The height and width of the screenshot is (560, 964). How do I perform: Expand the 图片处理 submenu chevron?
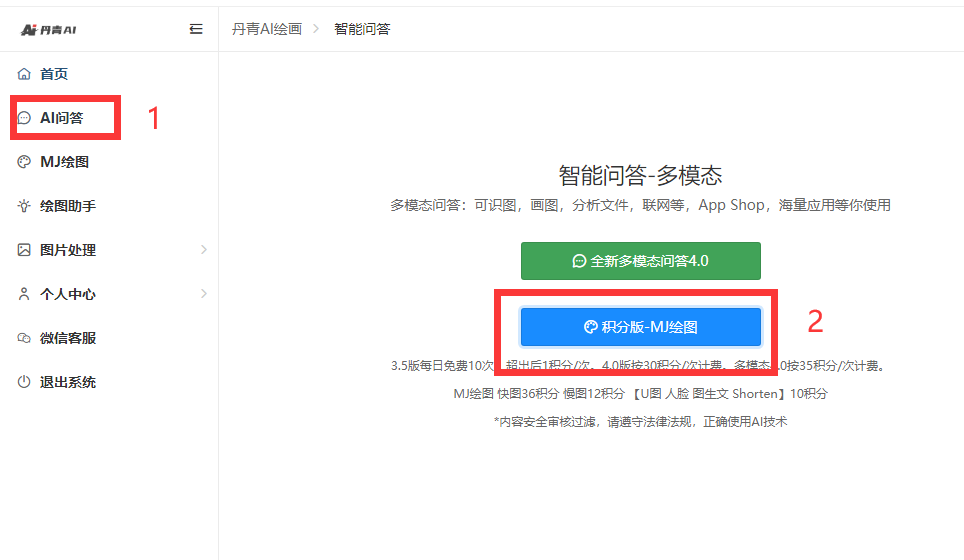point(204,250)
